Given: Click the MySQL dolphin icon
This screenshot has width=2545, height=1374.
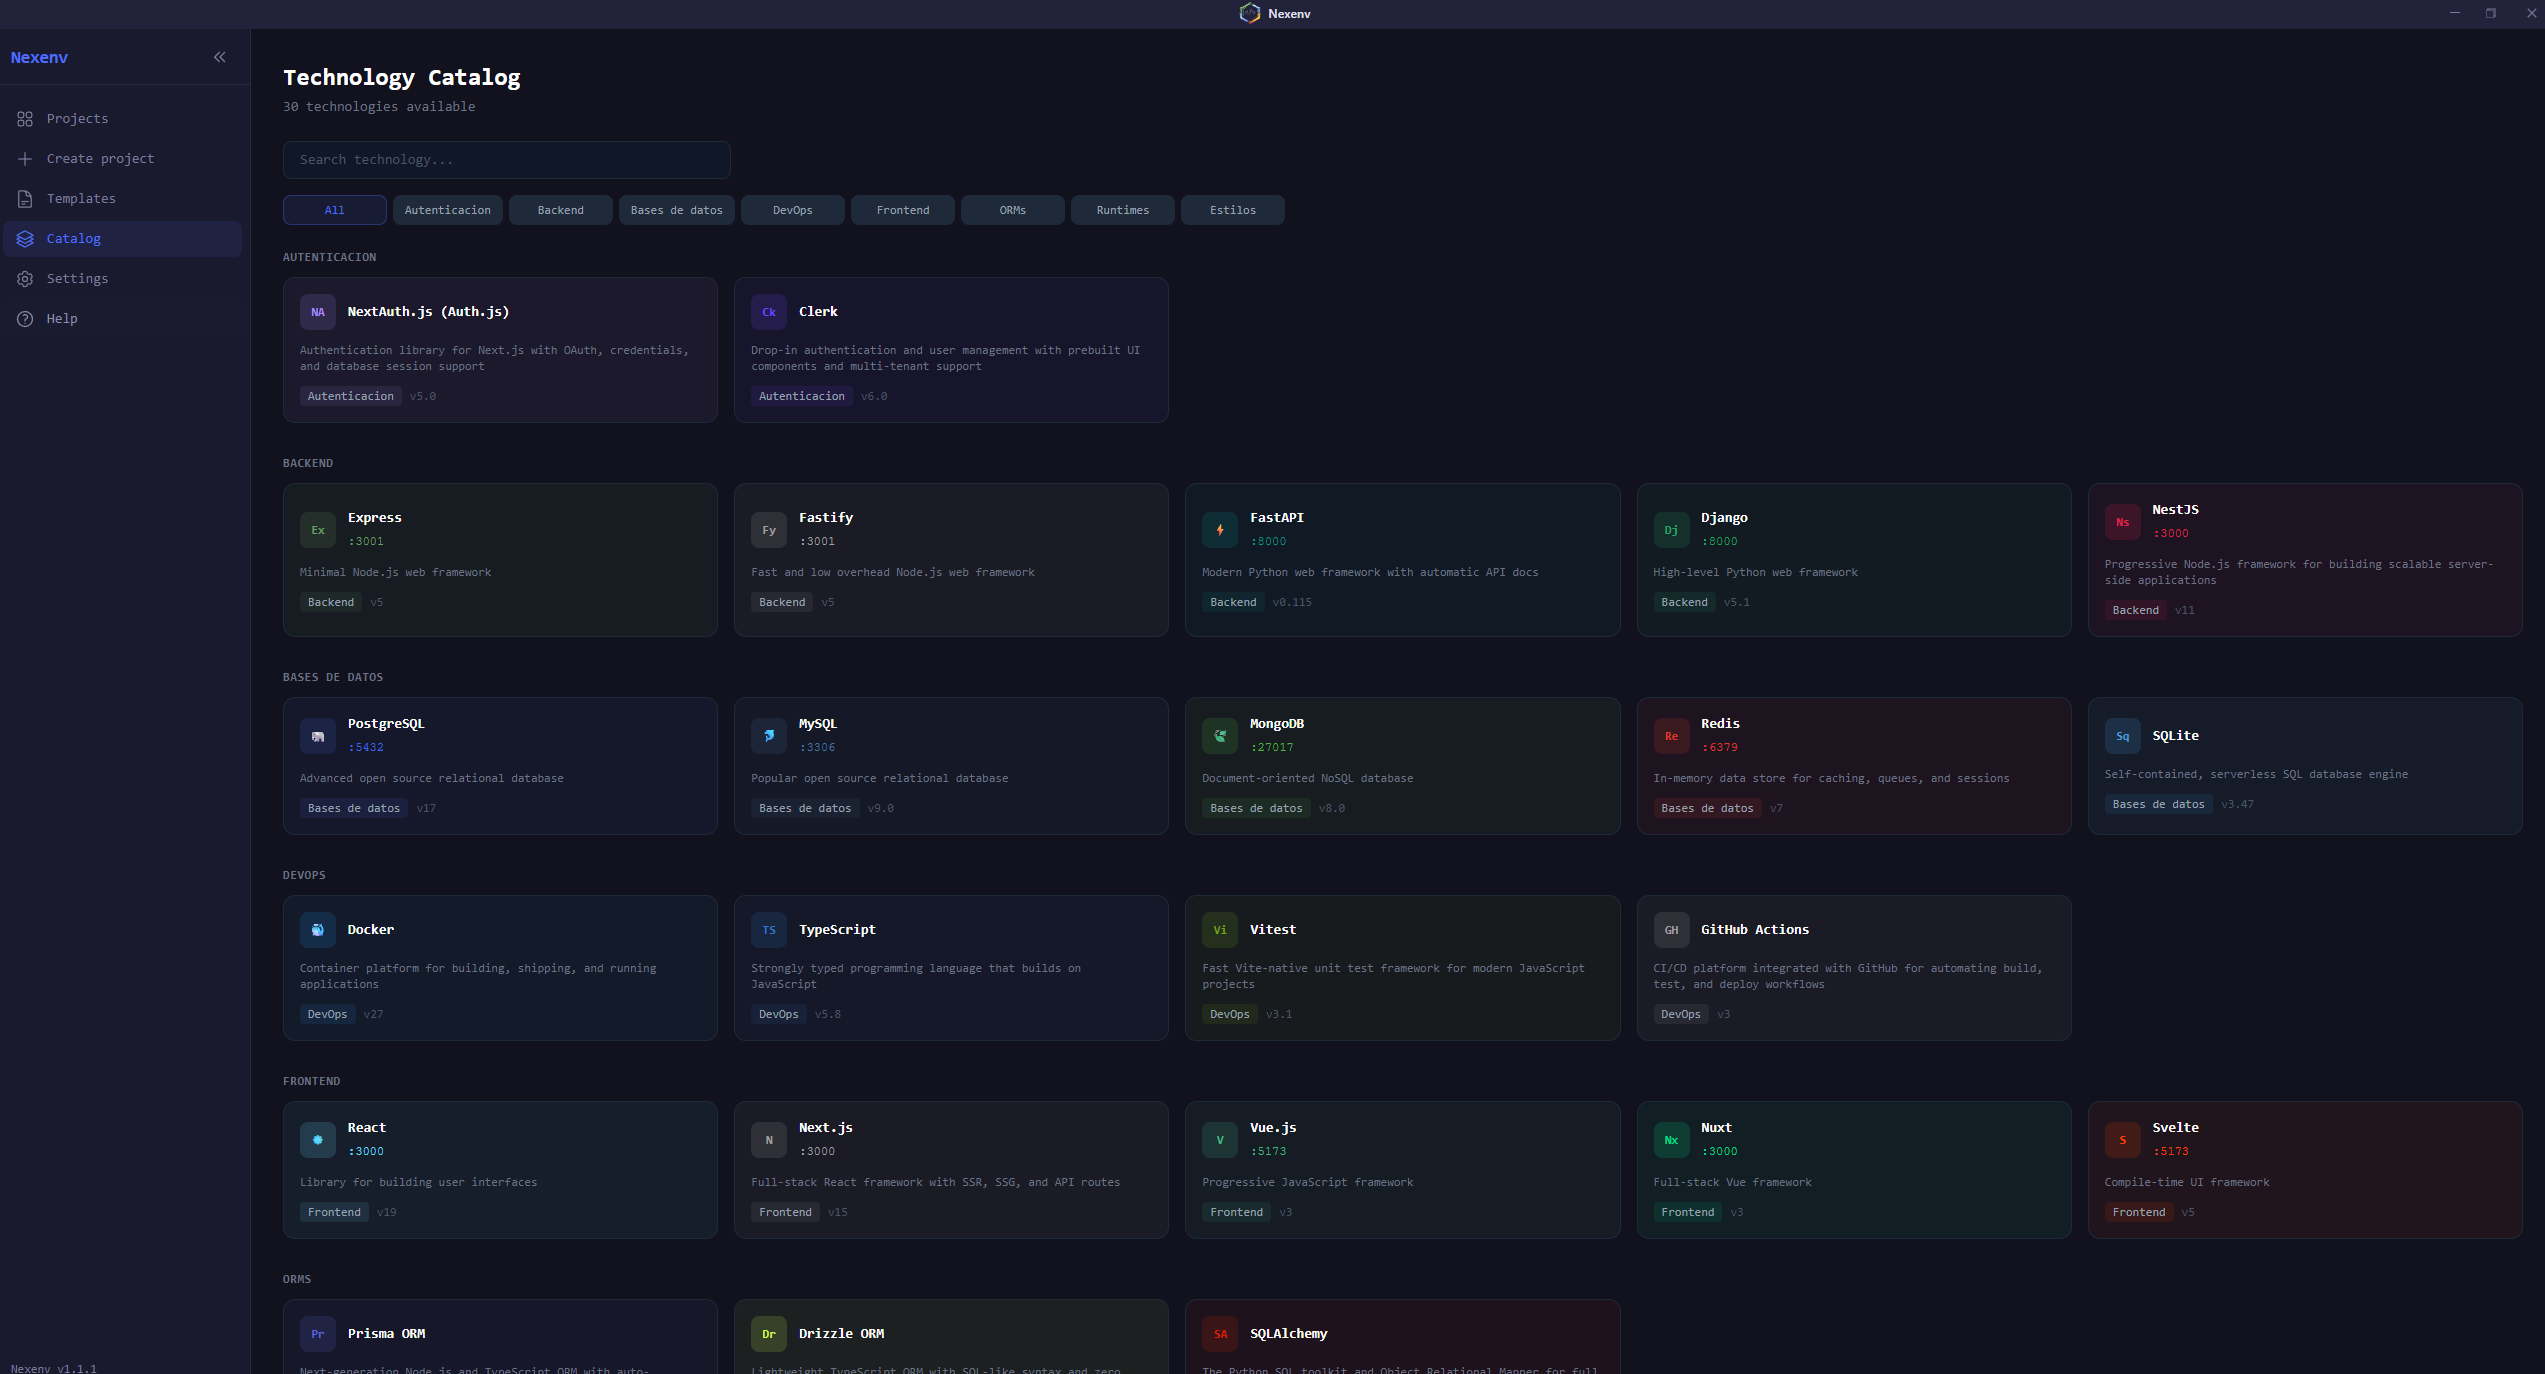Looking at the screenshot, I should click(769, 736).
